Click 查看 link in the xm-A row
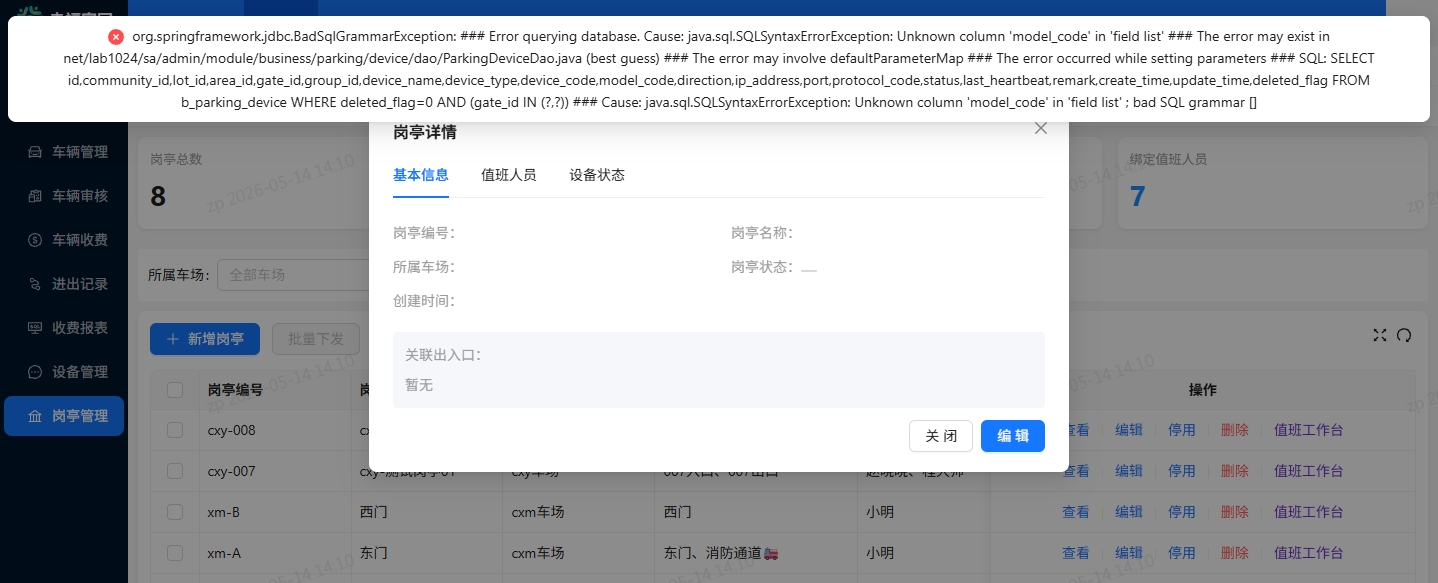Viewport: 1438px width, 583px height. click(x=1076, y=553)
